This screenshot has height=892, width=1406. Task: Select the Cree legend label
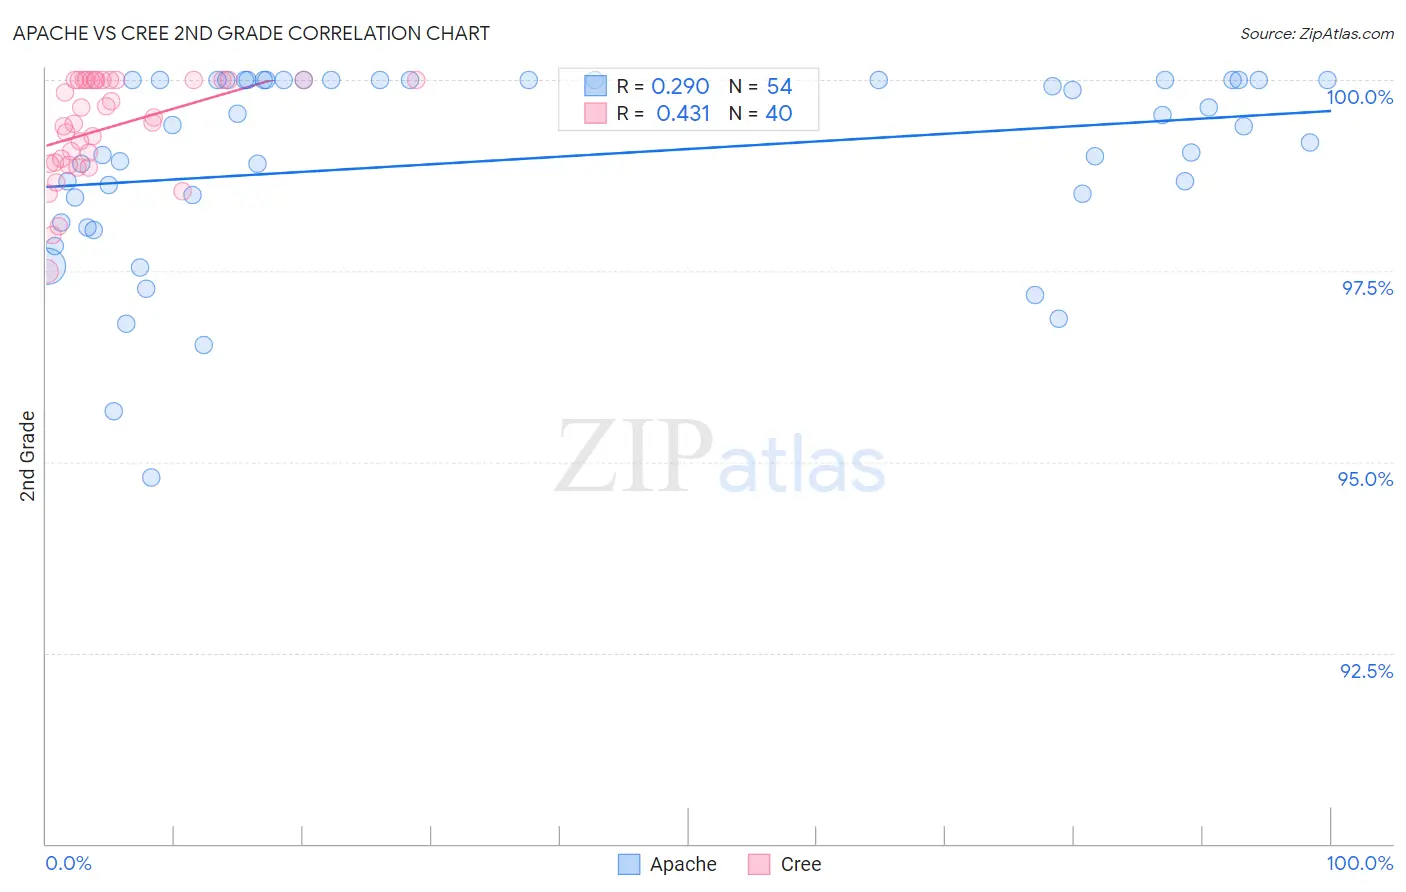tap(801, 865)
